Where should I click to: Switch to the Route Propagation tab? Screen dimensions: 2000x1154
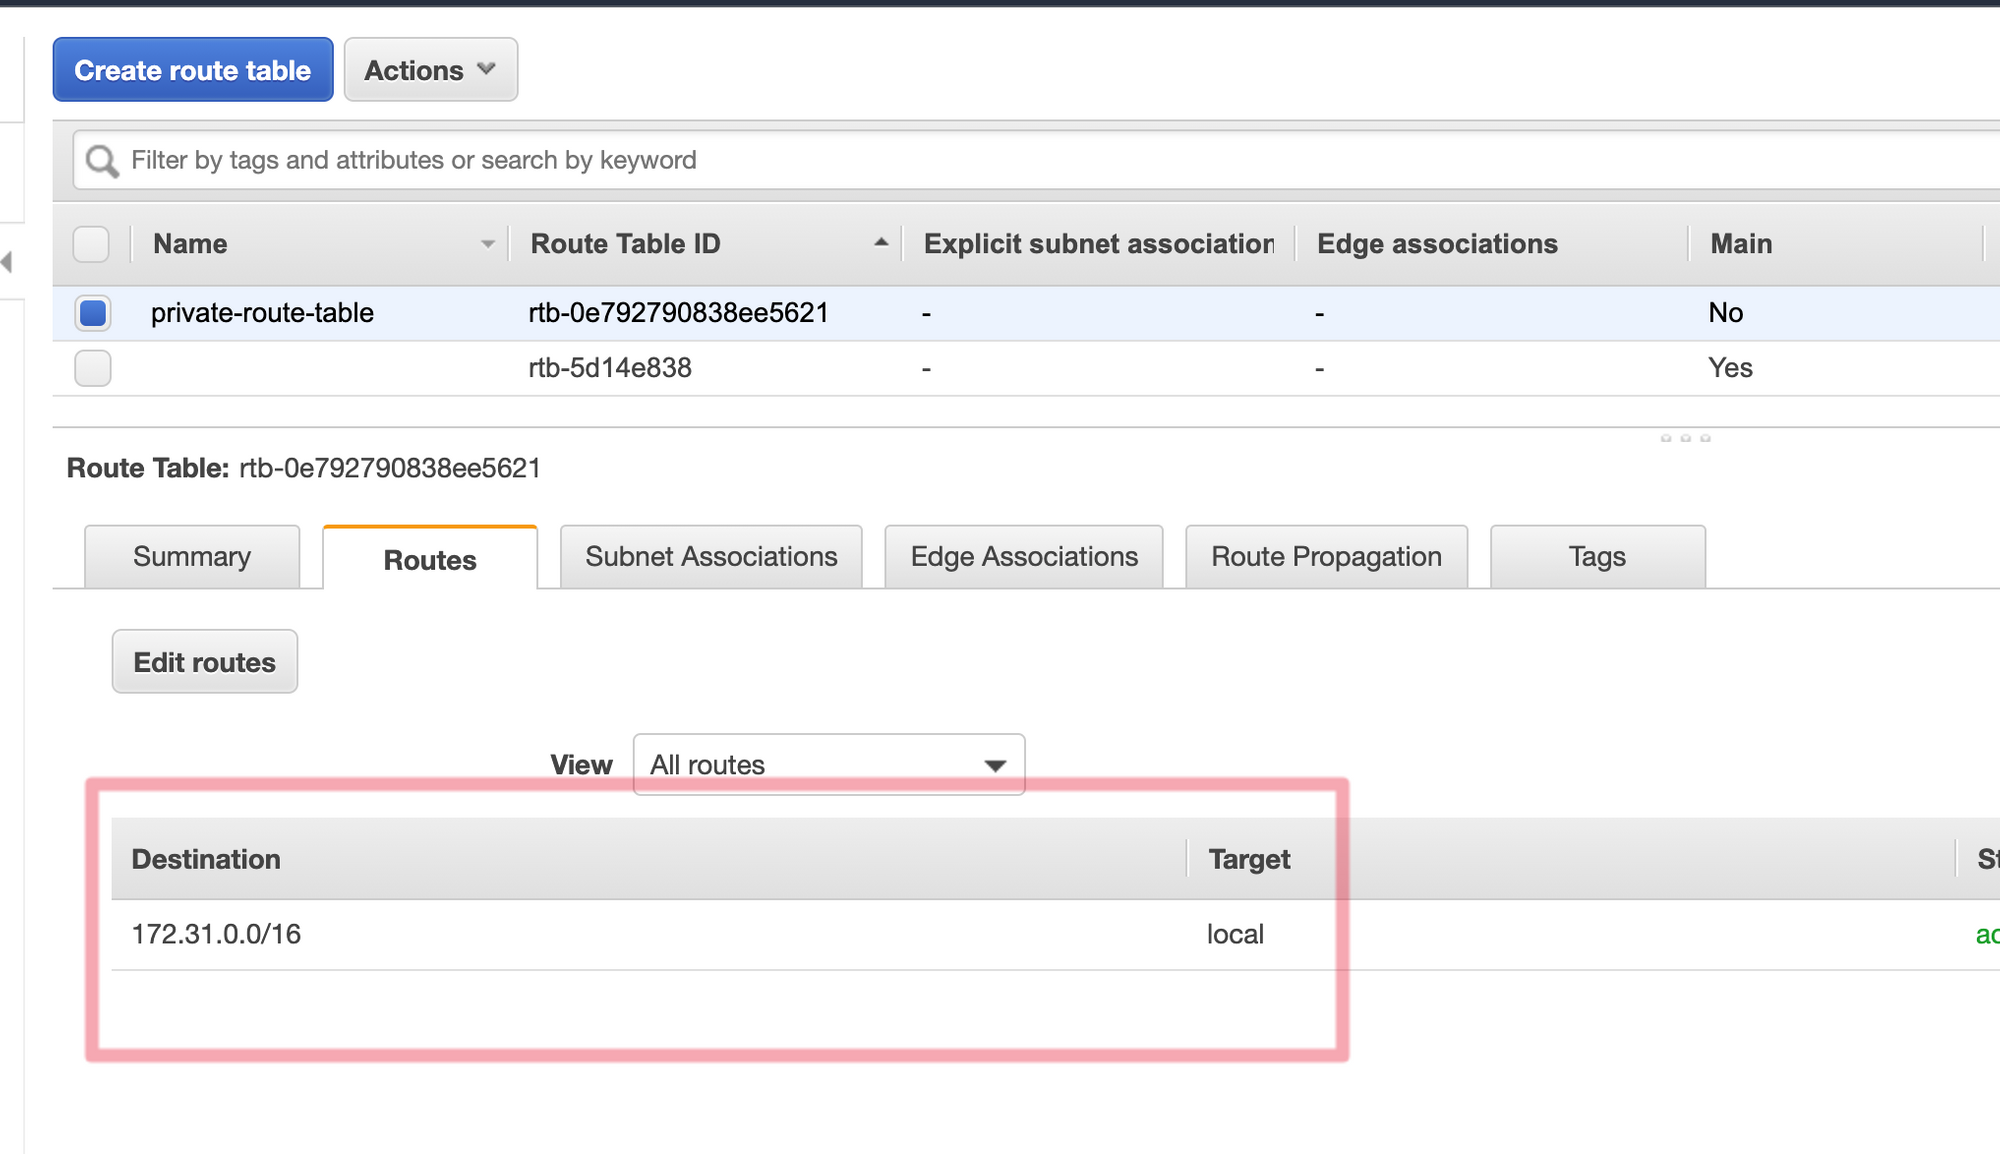click(x=1326, y=557)
